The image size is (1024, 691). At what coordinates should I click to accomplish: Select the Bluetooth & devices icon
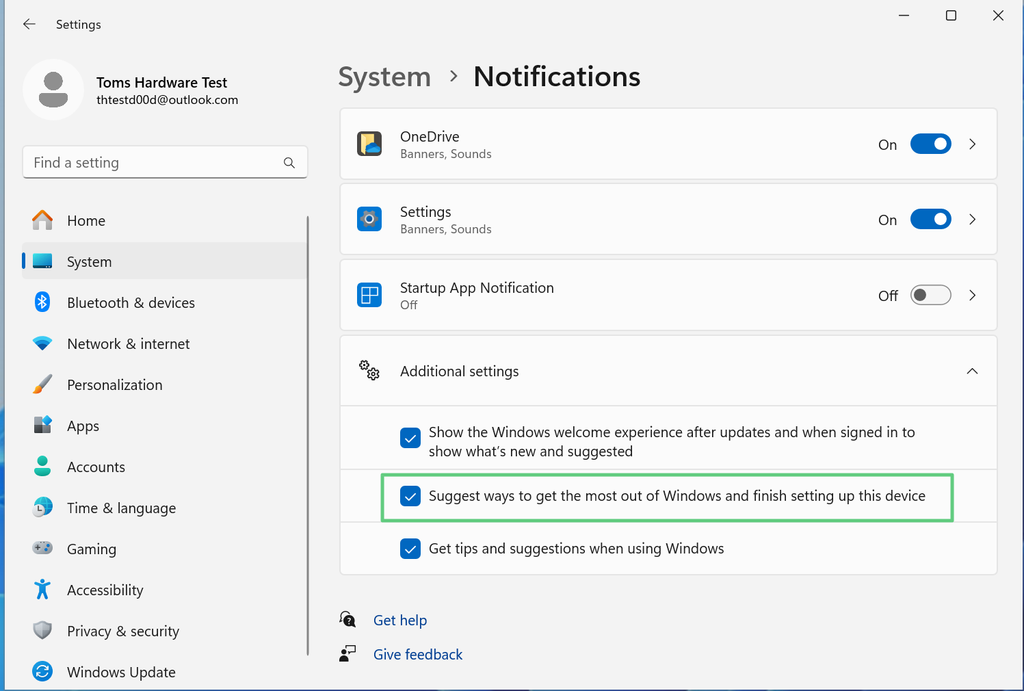pyautogui.click(x=41, y=302)
